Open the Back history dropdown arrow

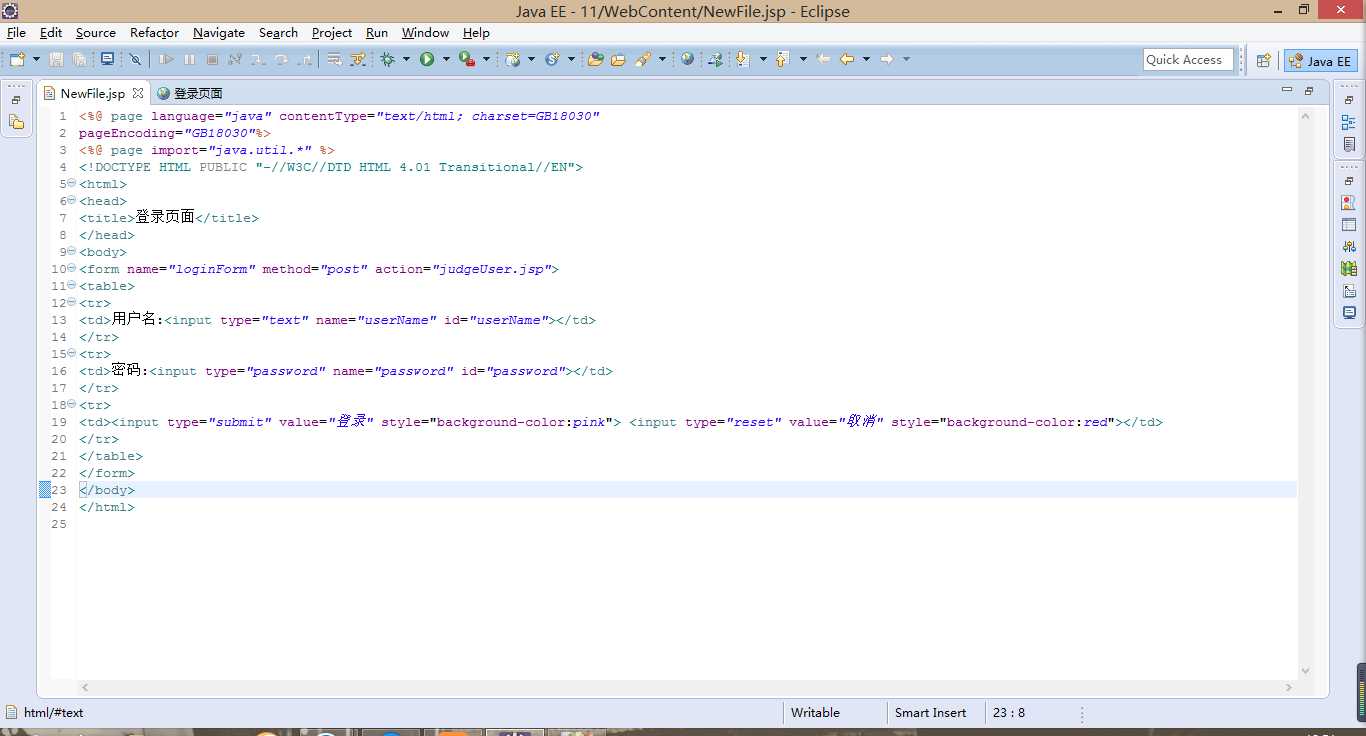[866, 60]
